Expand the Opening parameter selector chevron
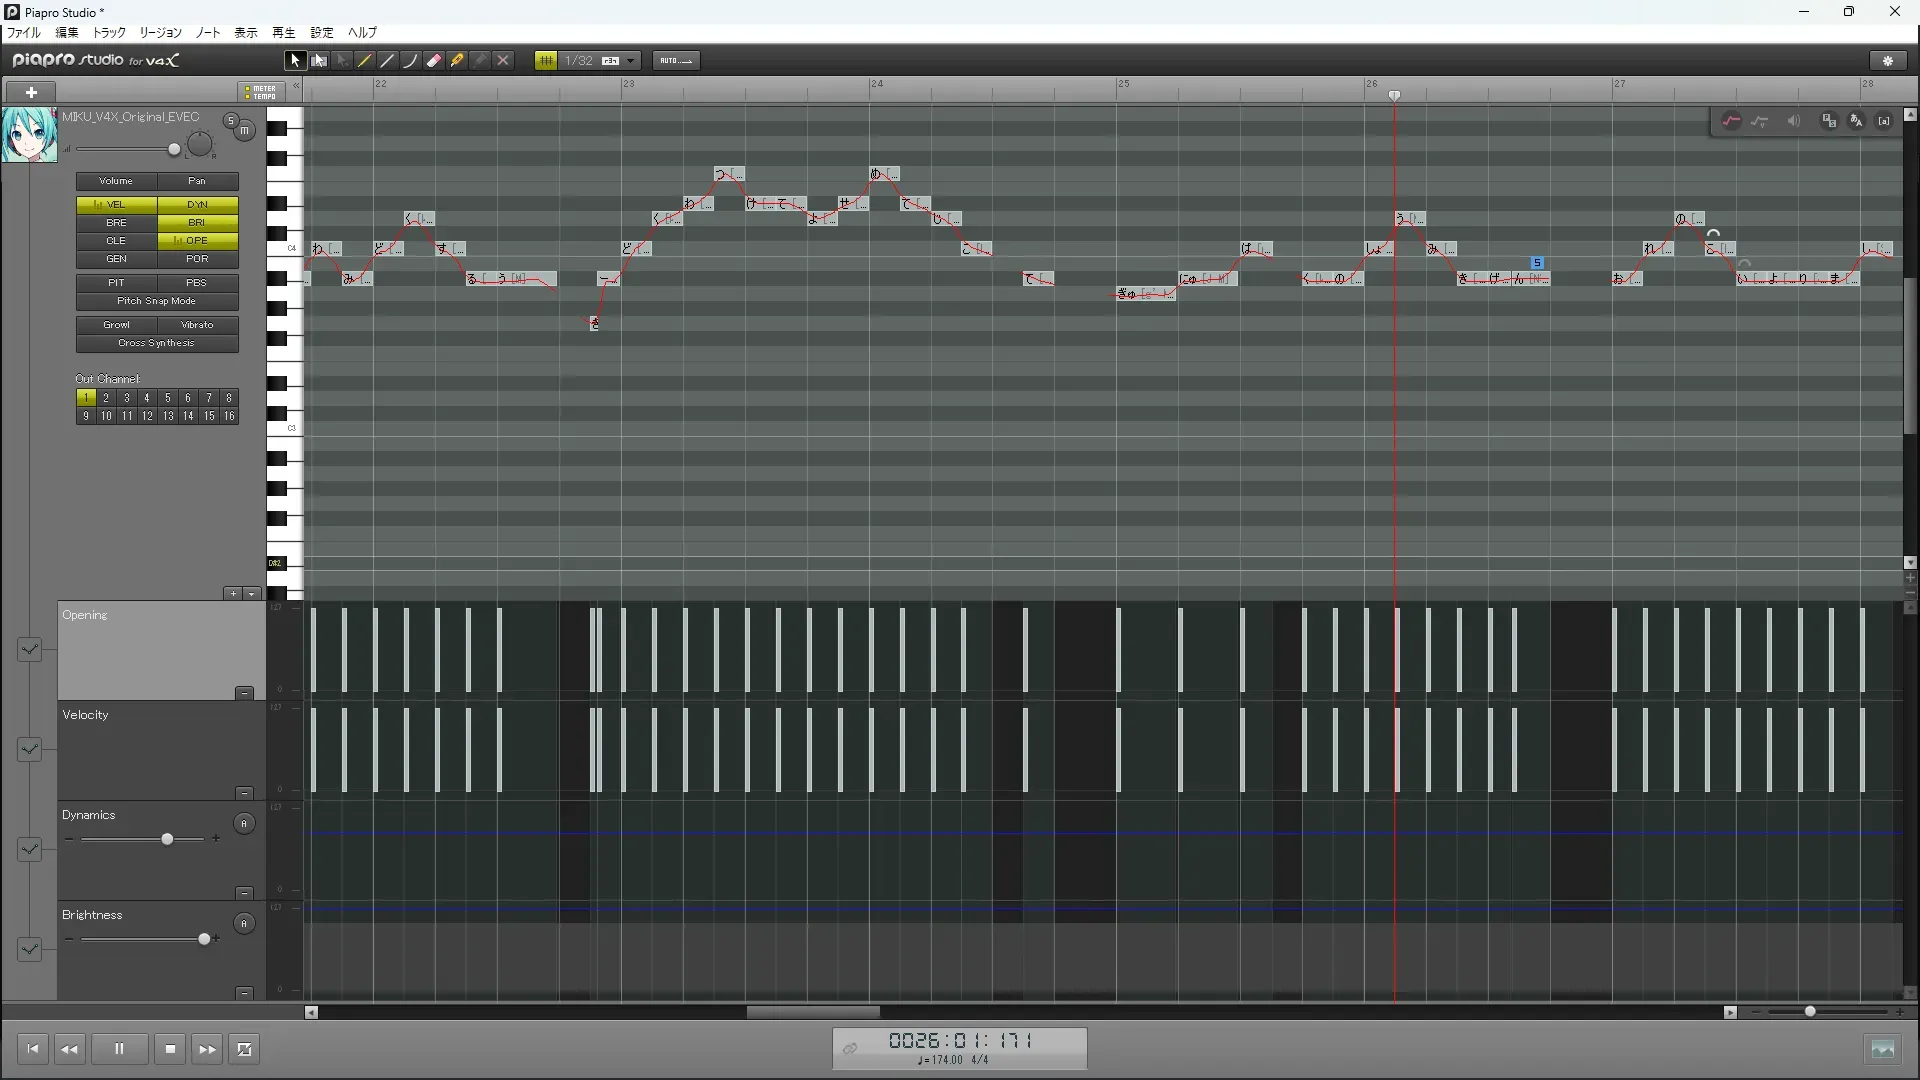Screen dimensions: 1920x1080 pos(29,650)
